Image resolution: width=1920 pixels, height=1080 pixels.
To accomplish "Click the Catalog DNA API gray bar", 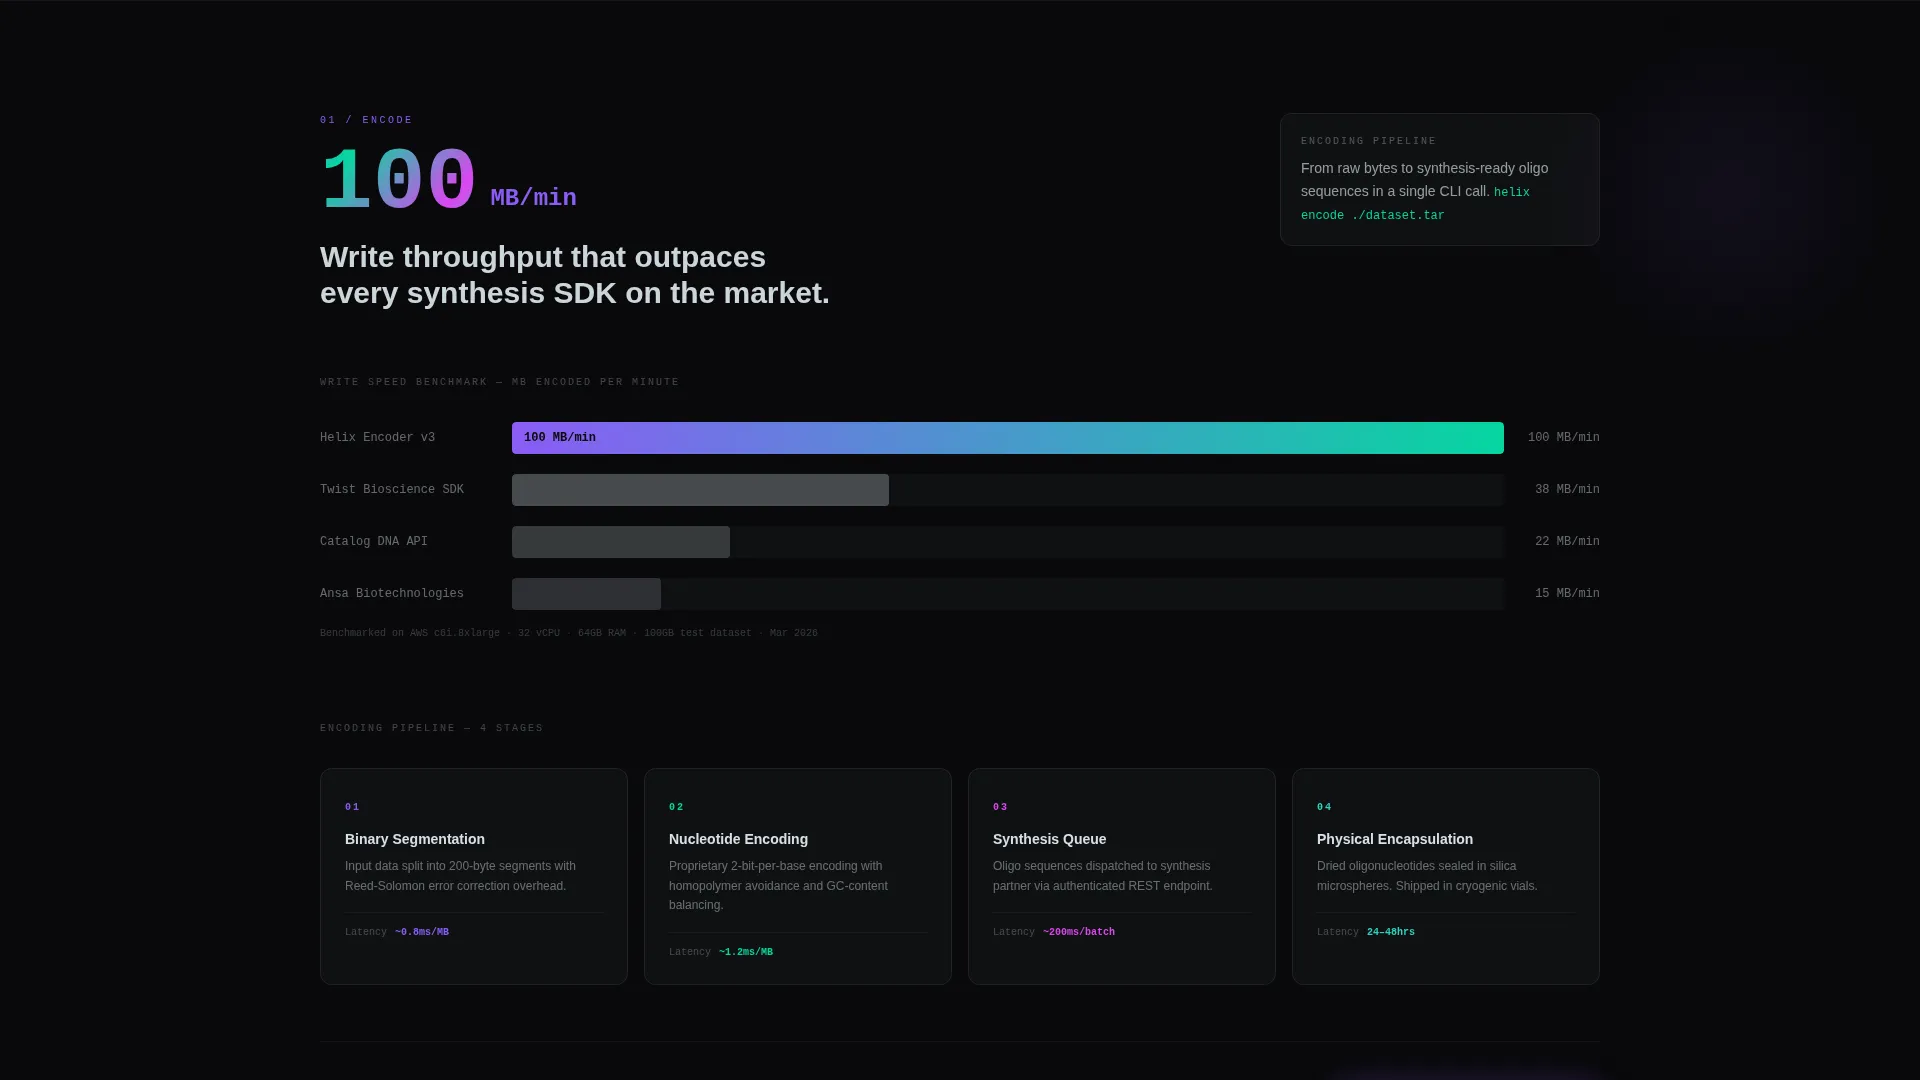I will (621, 542).
